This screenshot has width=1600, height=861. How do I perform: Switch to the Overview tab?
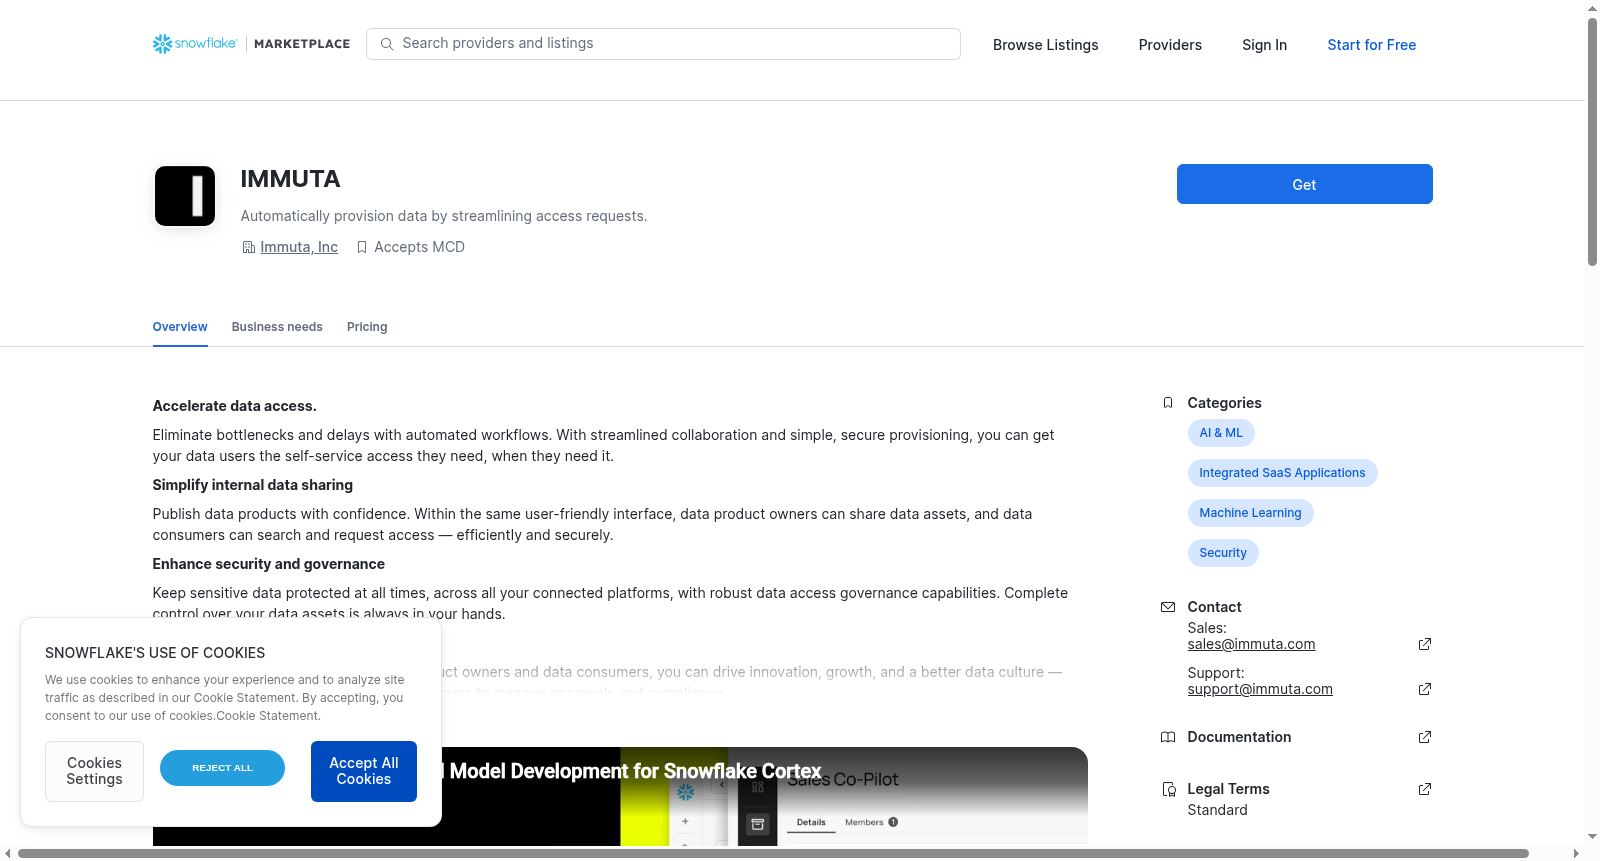tap(180, 327)
